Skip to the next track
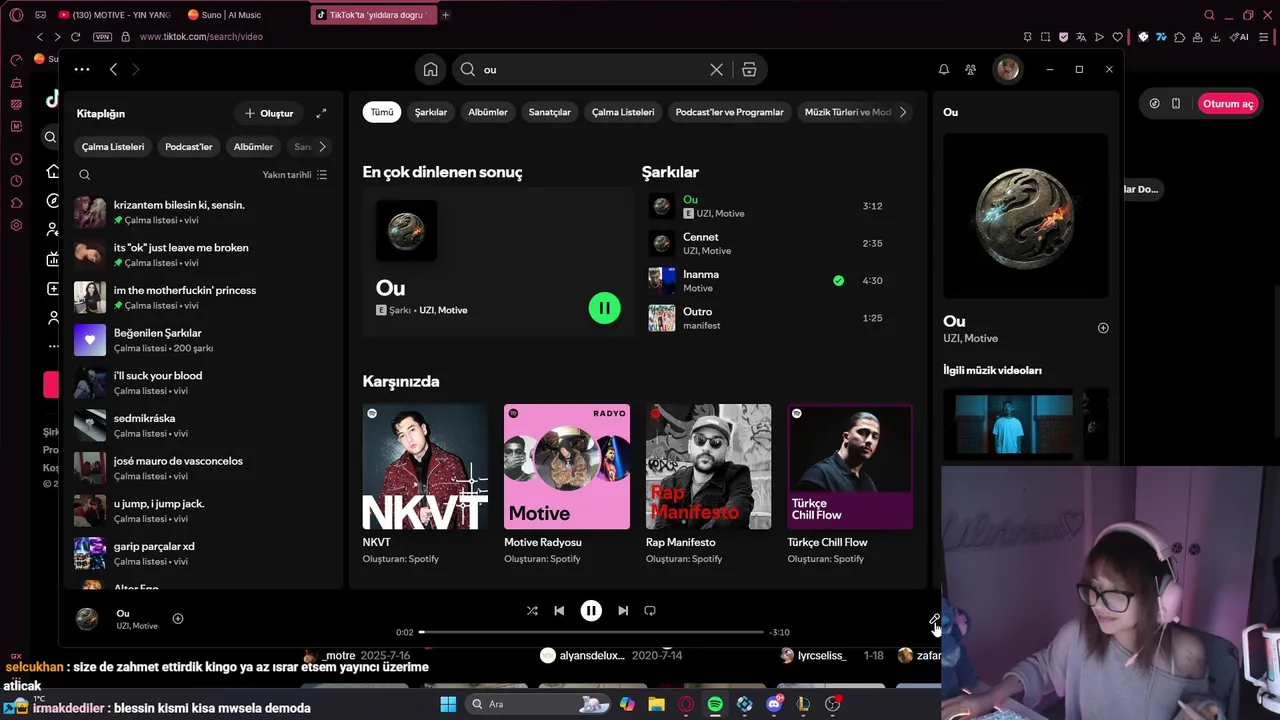 (x=623, y=610)
